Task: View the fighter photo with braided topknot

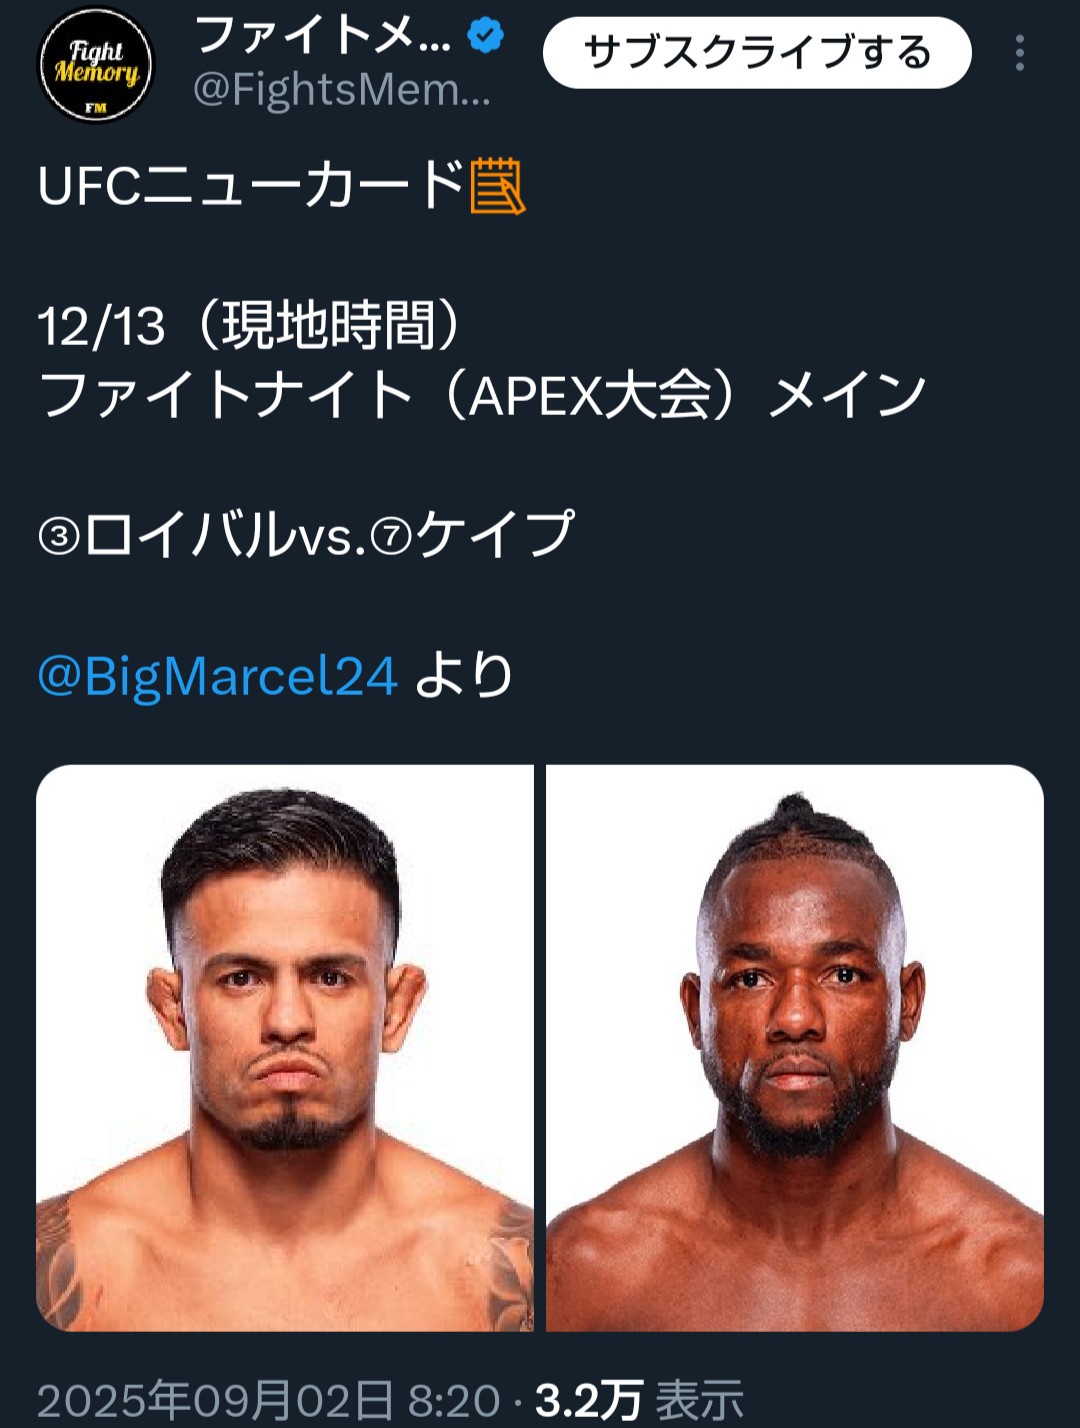Action: click(x=795, y=1048)
